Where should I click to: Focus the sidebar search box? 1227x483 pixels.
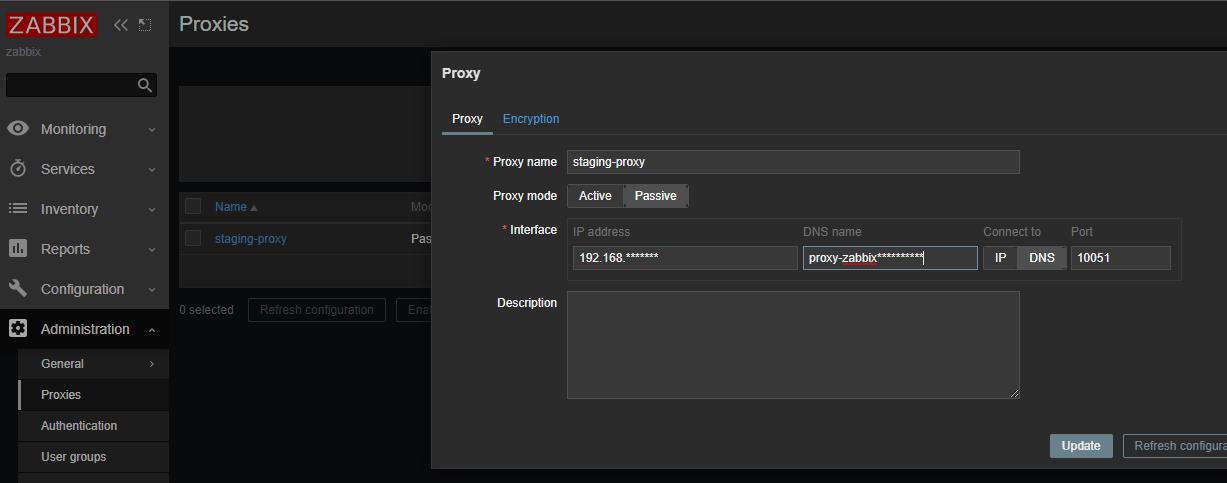click(71, 86)
